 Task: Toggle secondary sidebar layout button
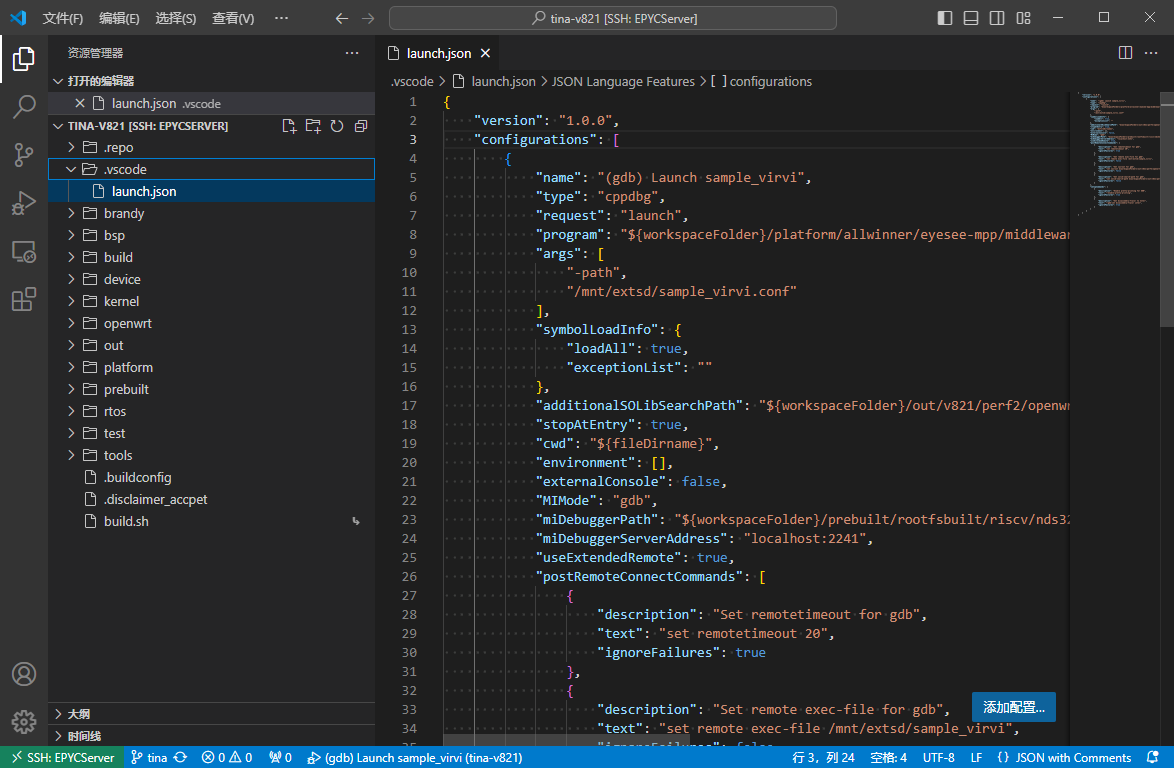(997, 18)
